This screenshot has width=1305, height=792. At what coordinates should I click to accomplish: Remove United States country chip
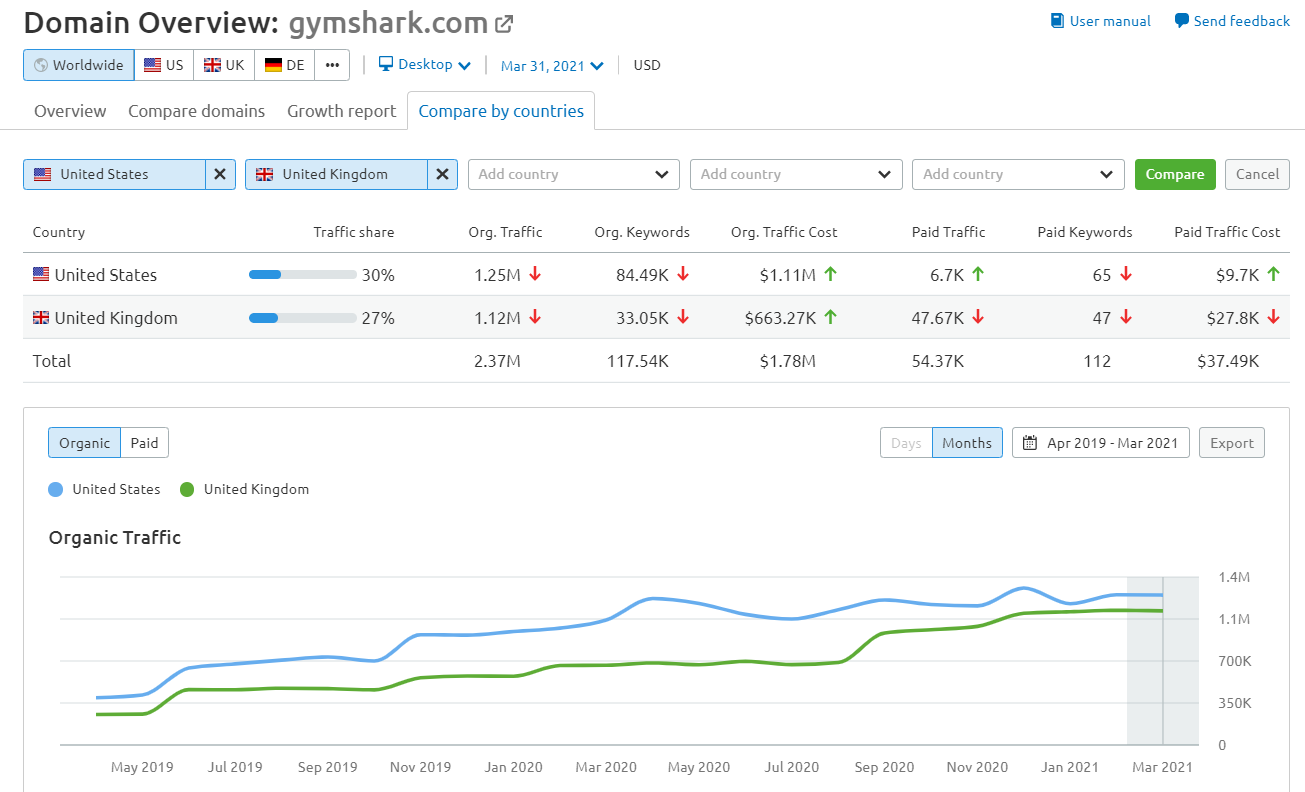220,174
